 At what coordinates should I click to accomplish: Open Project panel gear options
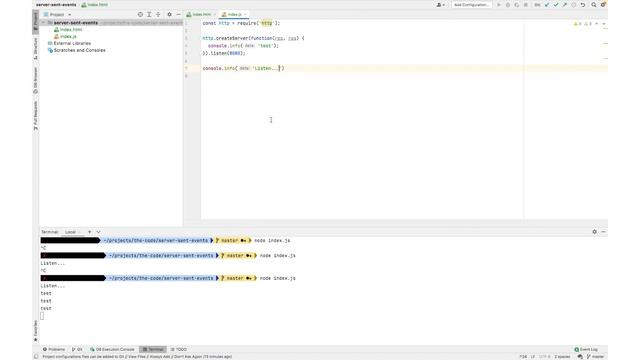pos(169,14)
